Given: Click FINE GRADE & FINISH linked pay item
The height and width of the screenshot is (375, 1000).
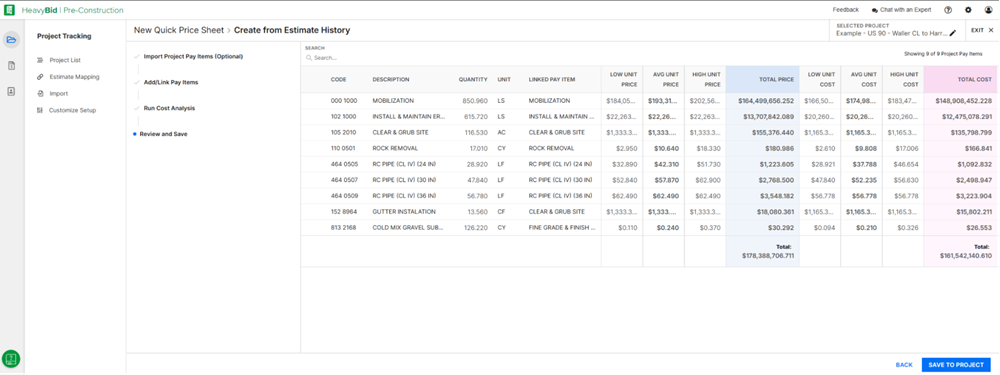Looking at the screenshot, I should tap(561, 227).
